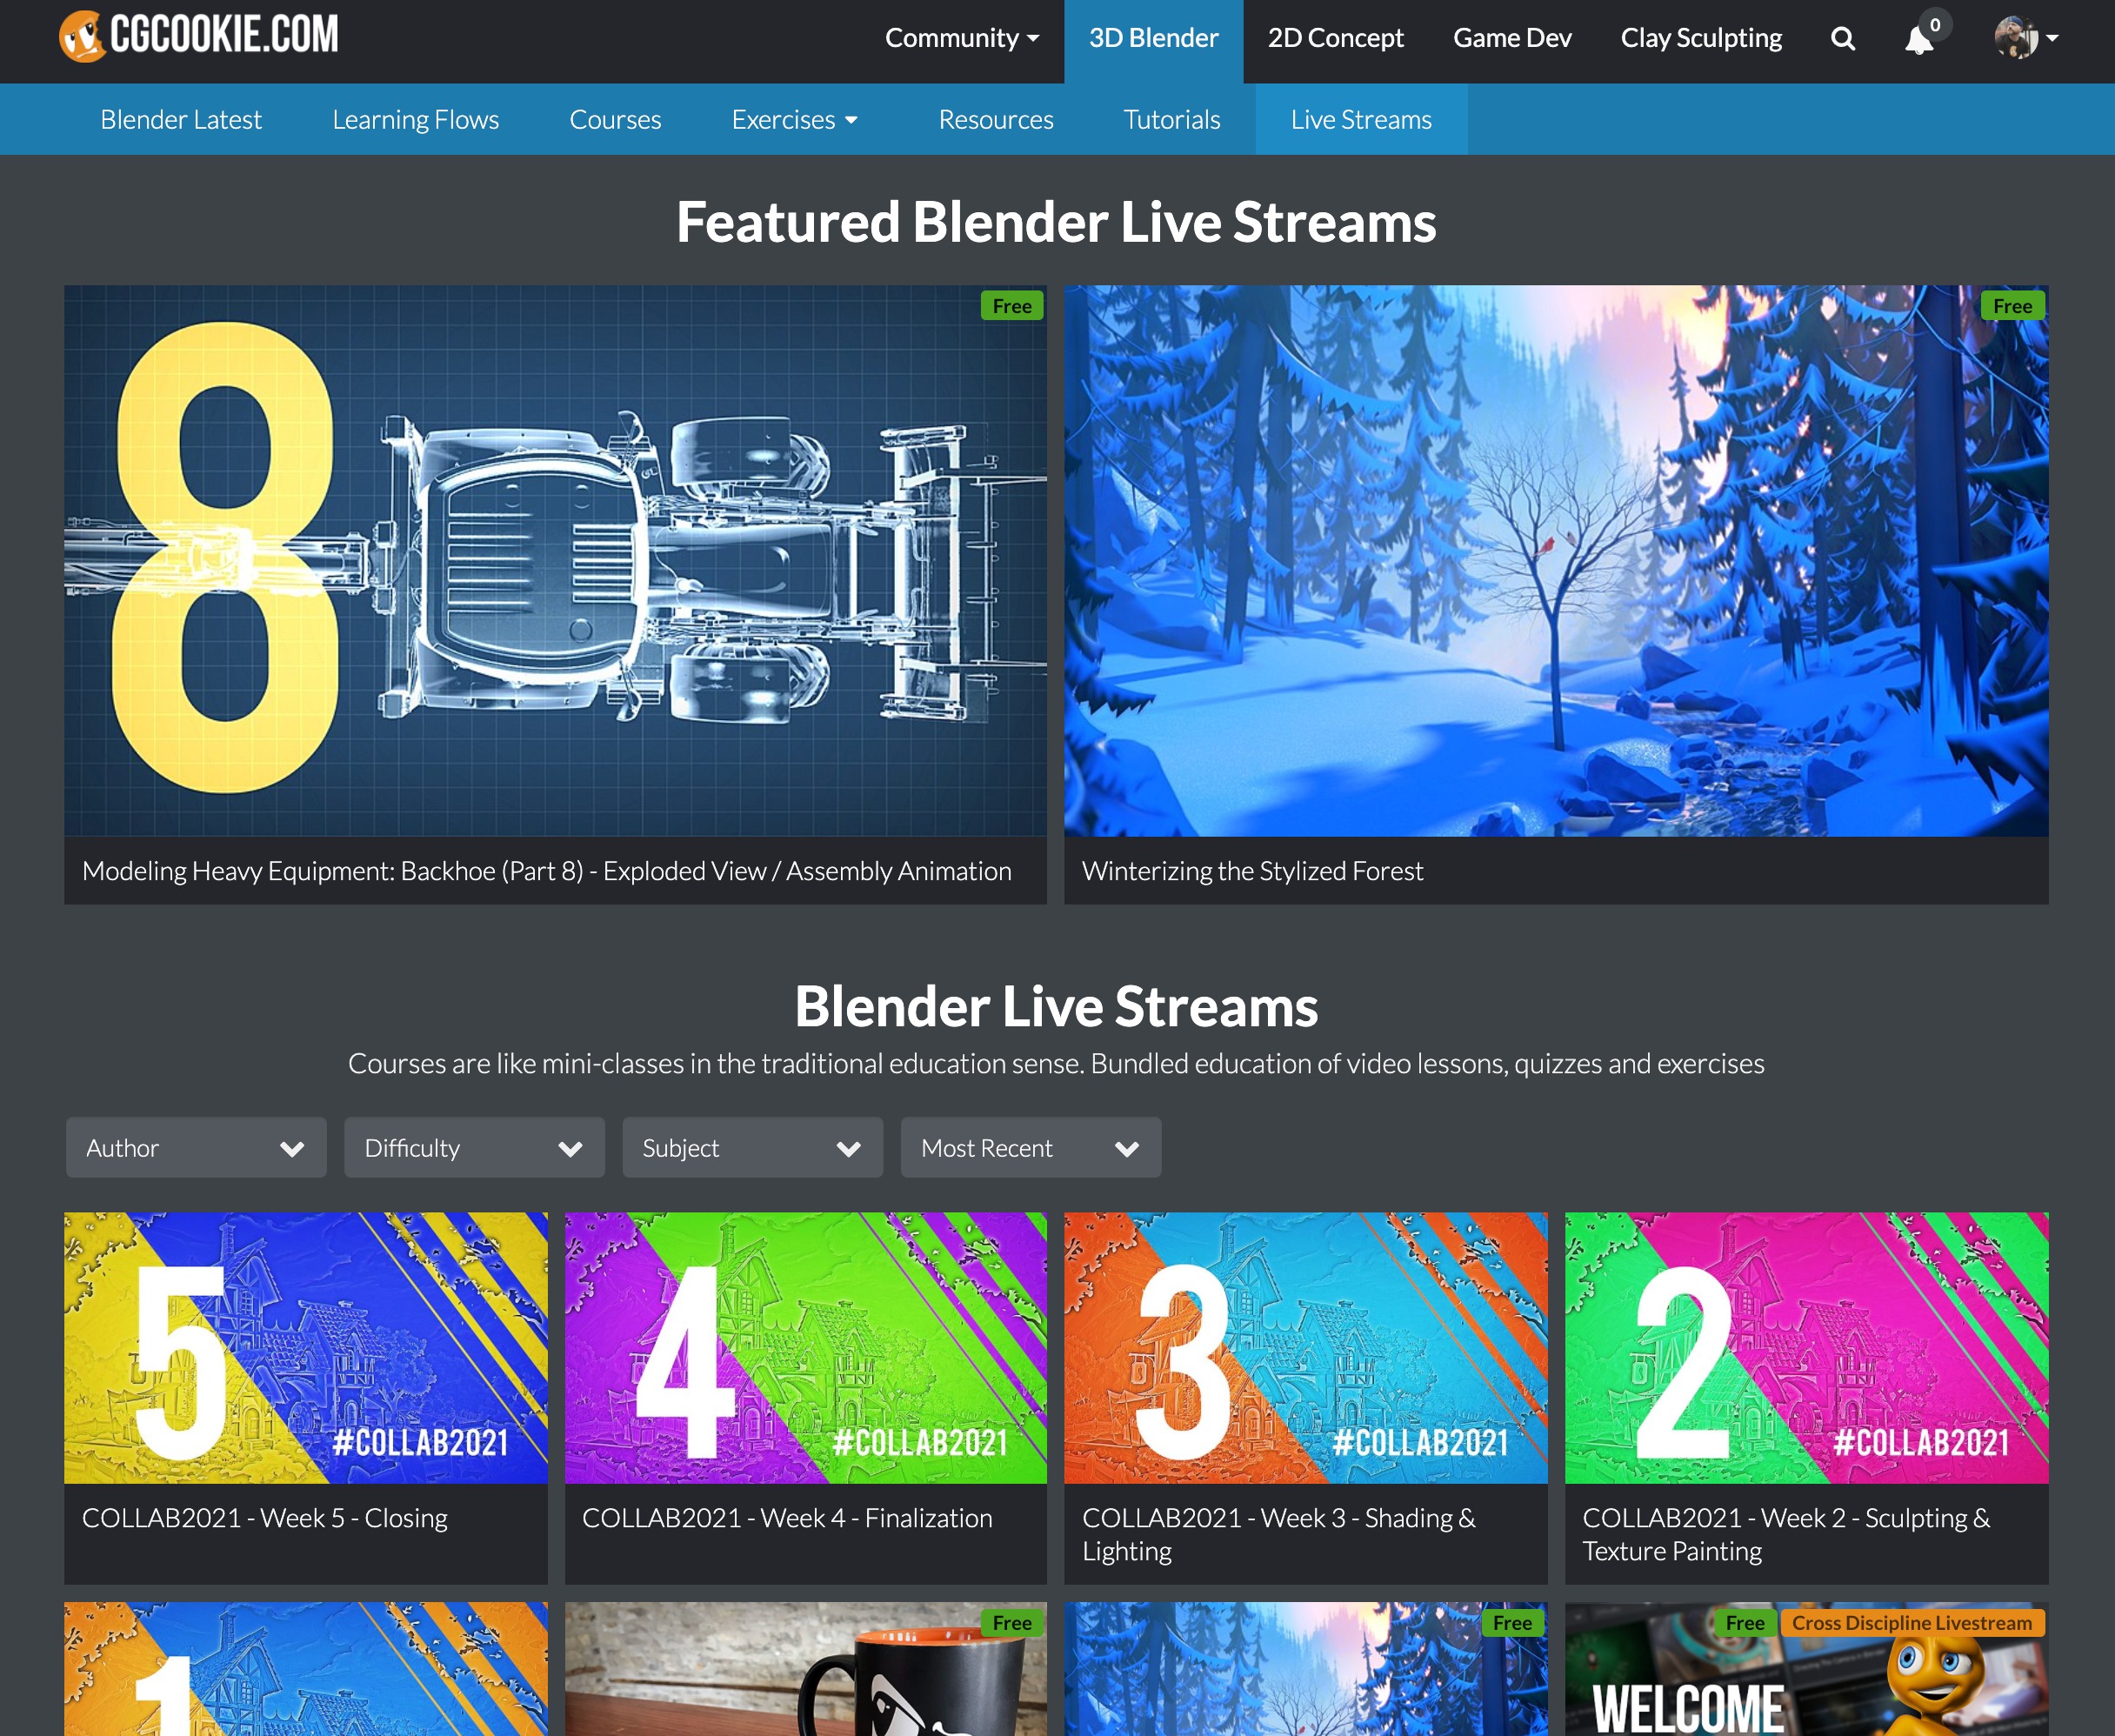
Task: Open COLLAB2021 Week 3 Shading thumbnail
Action: (1305, 1347)
